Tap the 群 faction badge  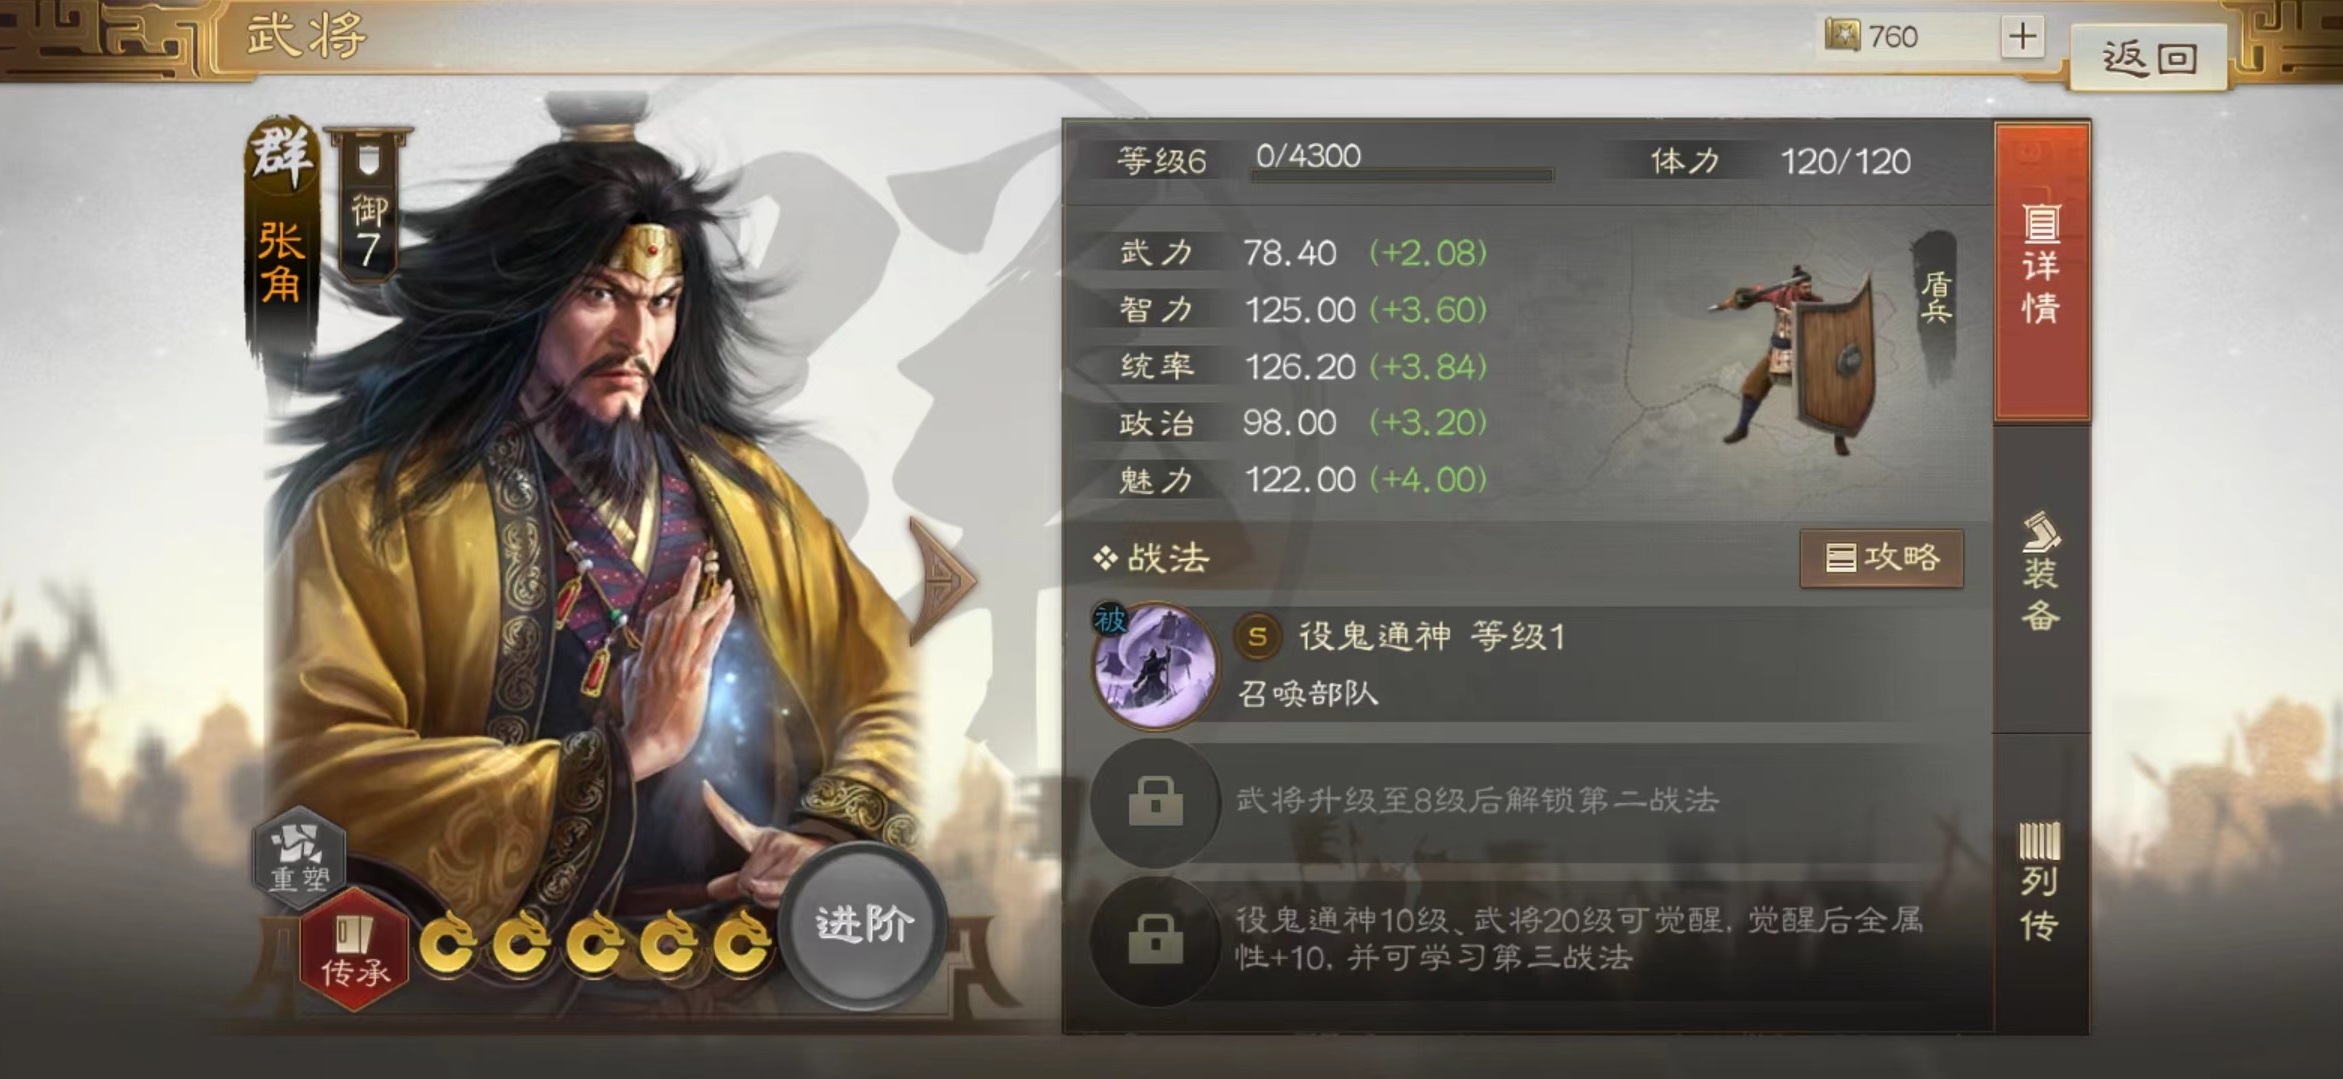point(281,154)
